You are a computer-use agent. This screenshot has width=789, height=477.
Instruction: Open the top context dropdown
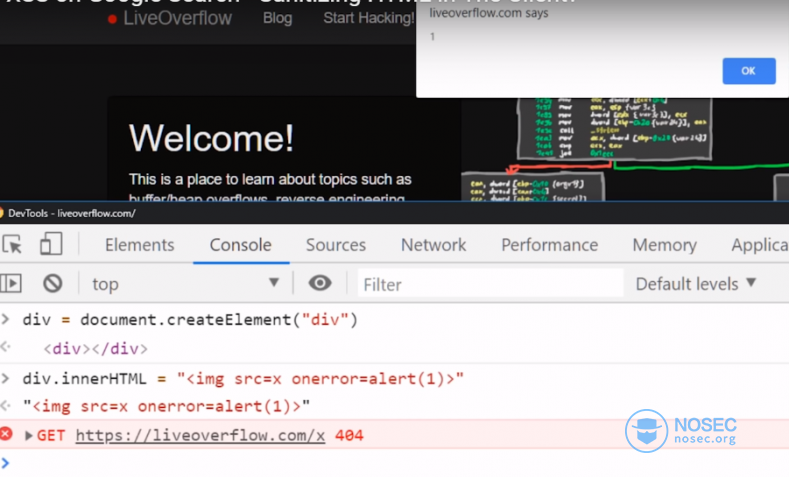click(185, 284)
